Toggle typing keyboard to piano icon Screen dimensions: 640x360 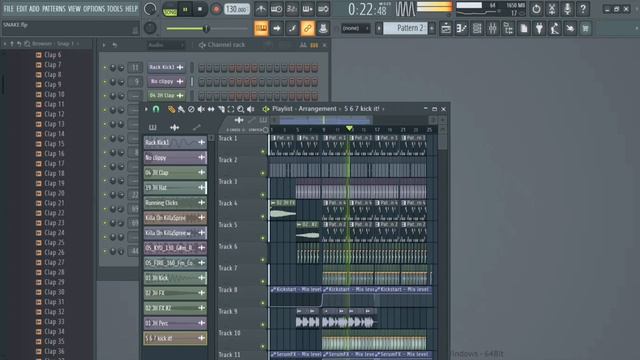tap(261, 29)
